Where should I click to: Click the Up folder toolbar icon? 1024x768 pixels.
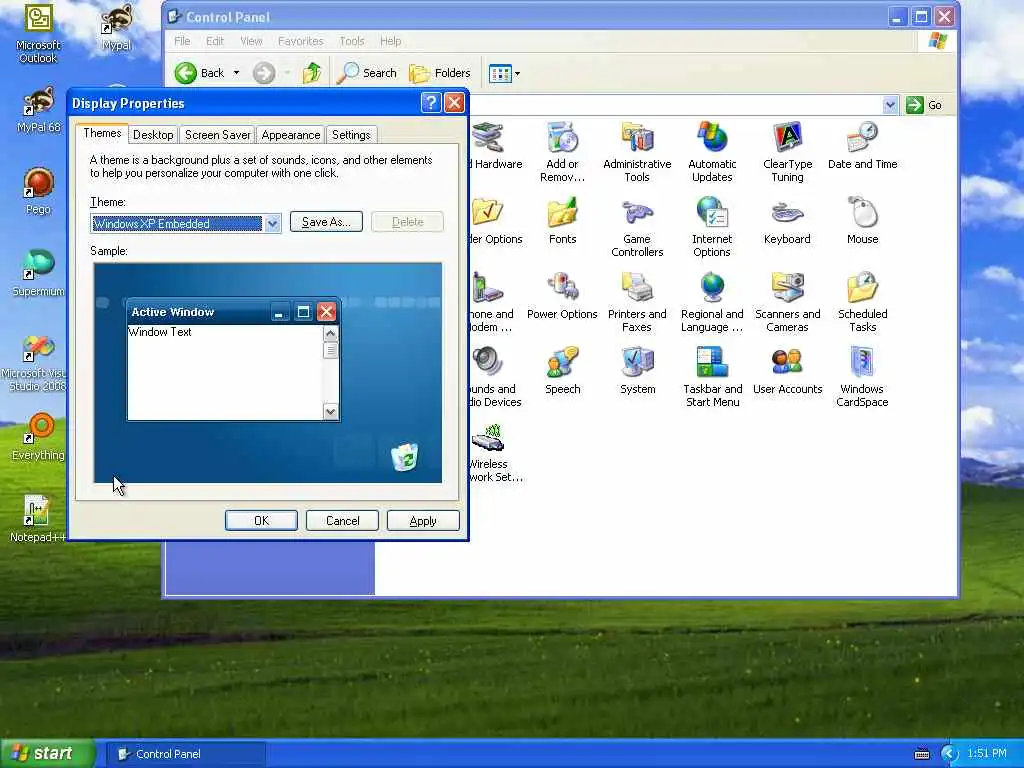coord(312,73)
